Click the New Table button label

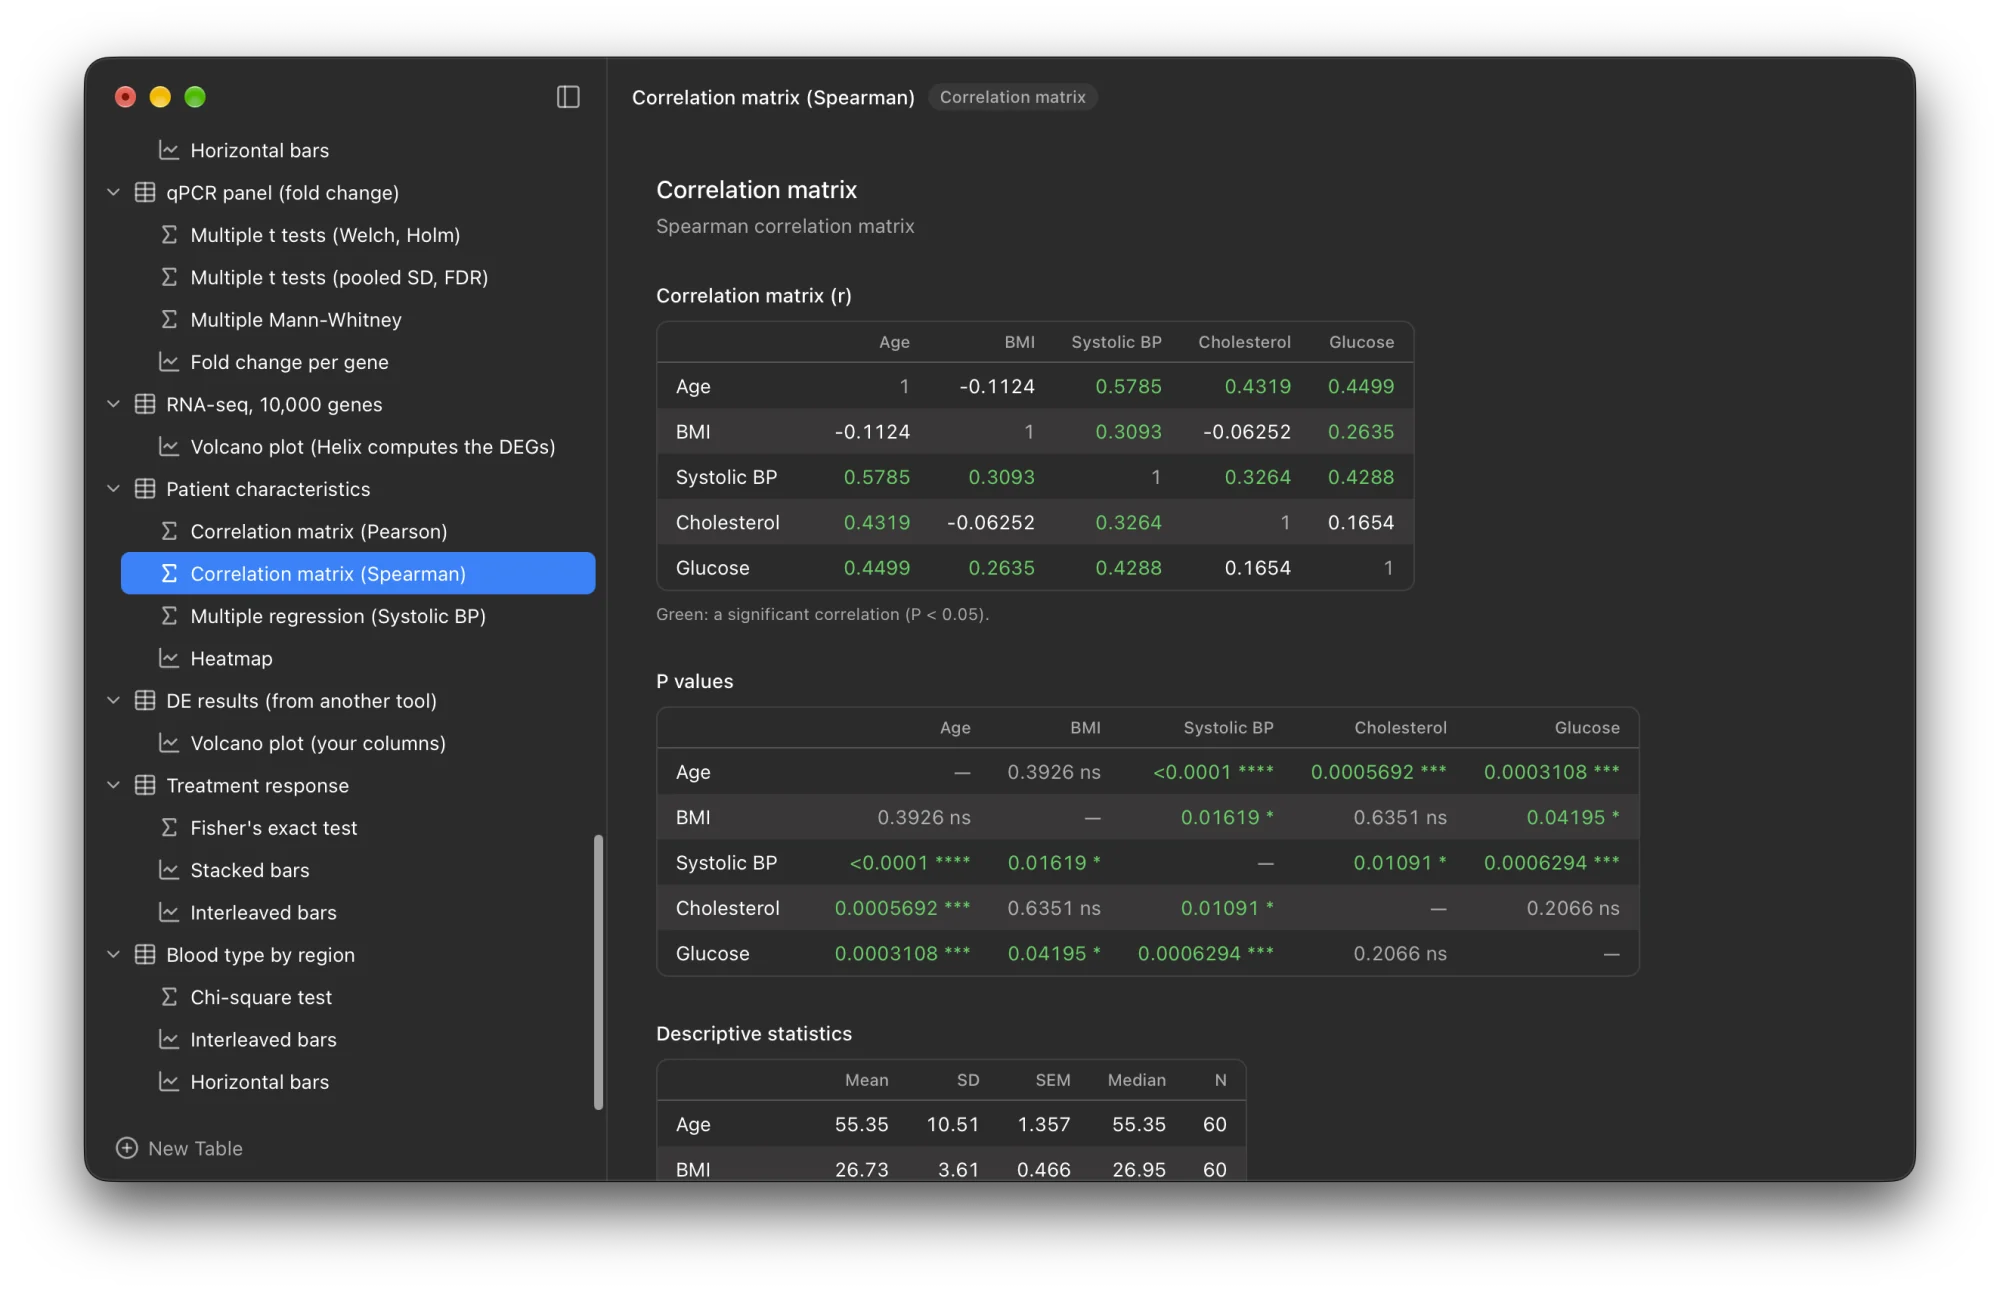click(x=195, y=1148)
